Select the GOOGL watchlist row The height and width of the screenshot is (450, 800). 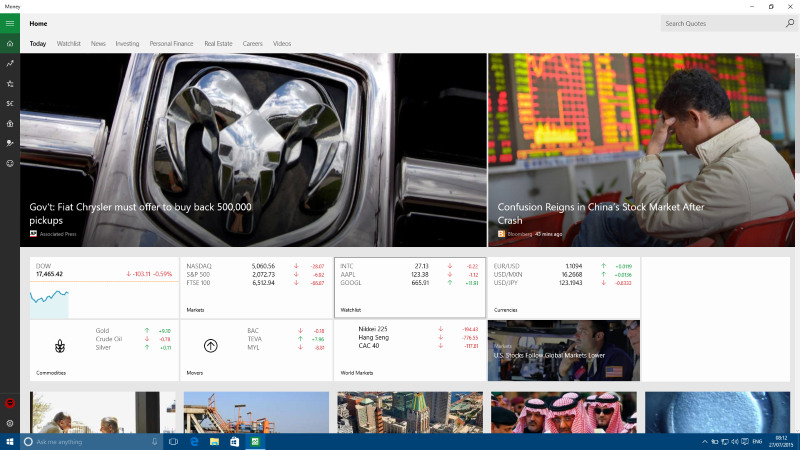tap(409, 282)
